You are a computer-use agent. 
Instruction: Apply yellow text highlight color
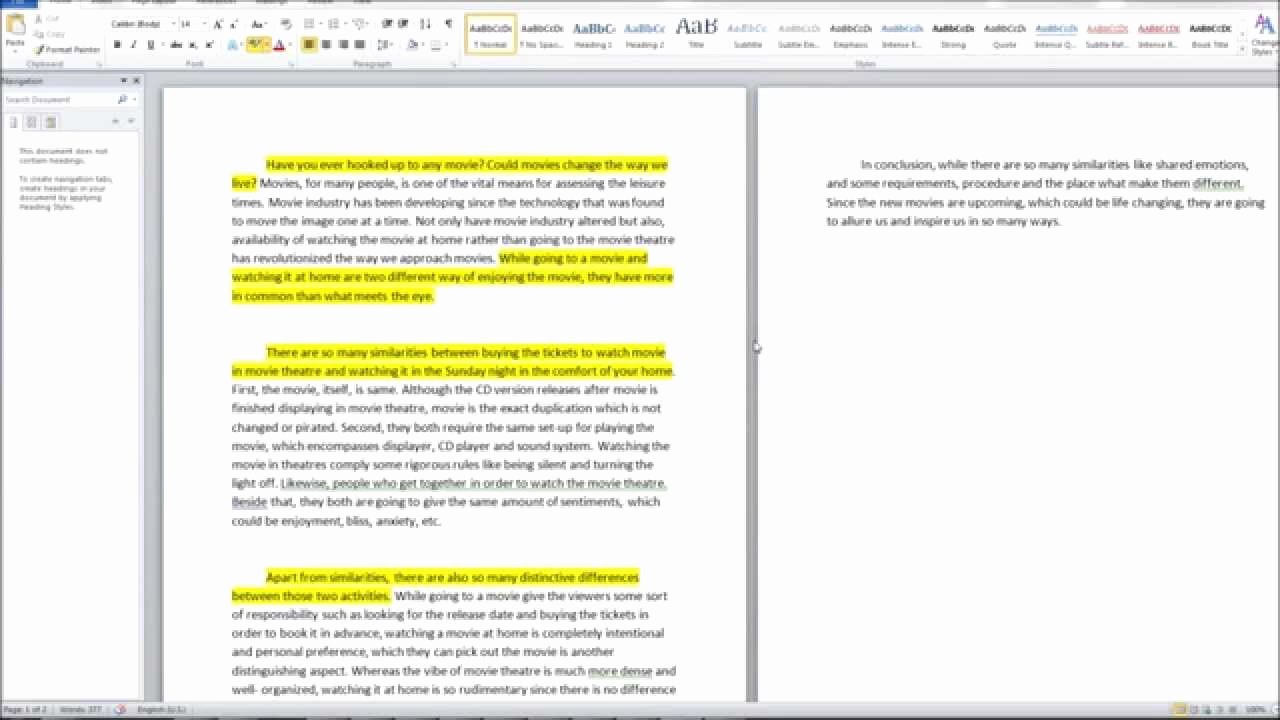click(255, 45)
